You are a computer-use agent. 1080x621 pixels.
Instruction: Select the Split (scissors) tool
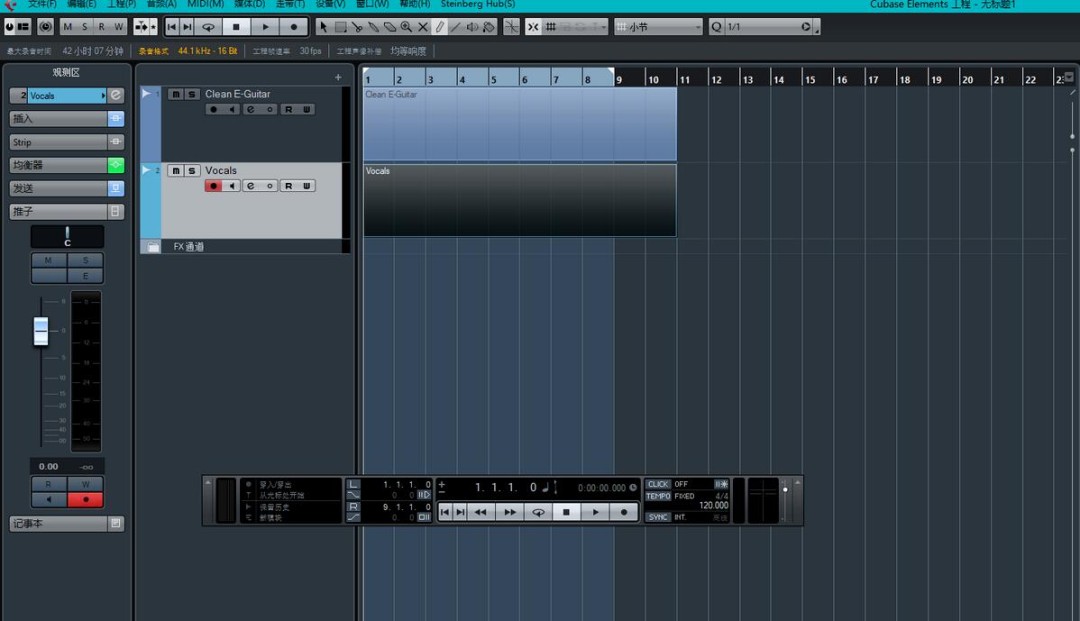coord(359,27)
